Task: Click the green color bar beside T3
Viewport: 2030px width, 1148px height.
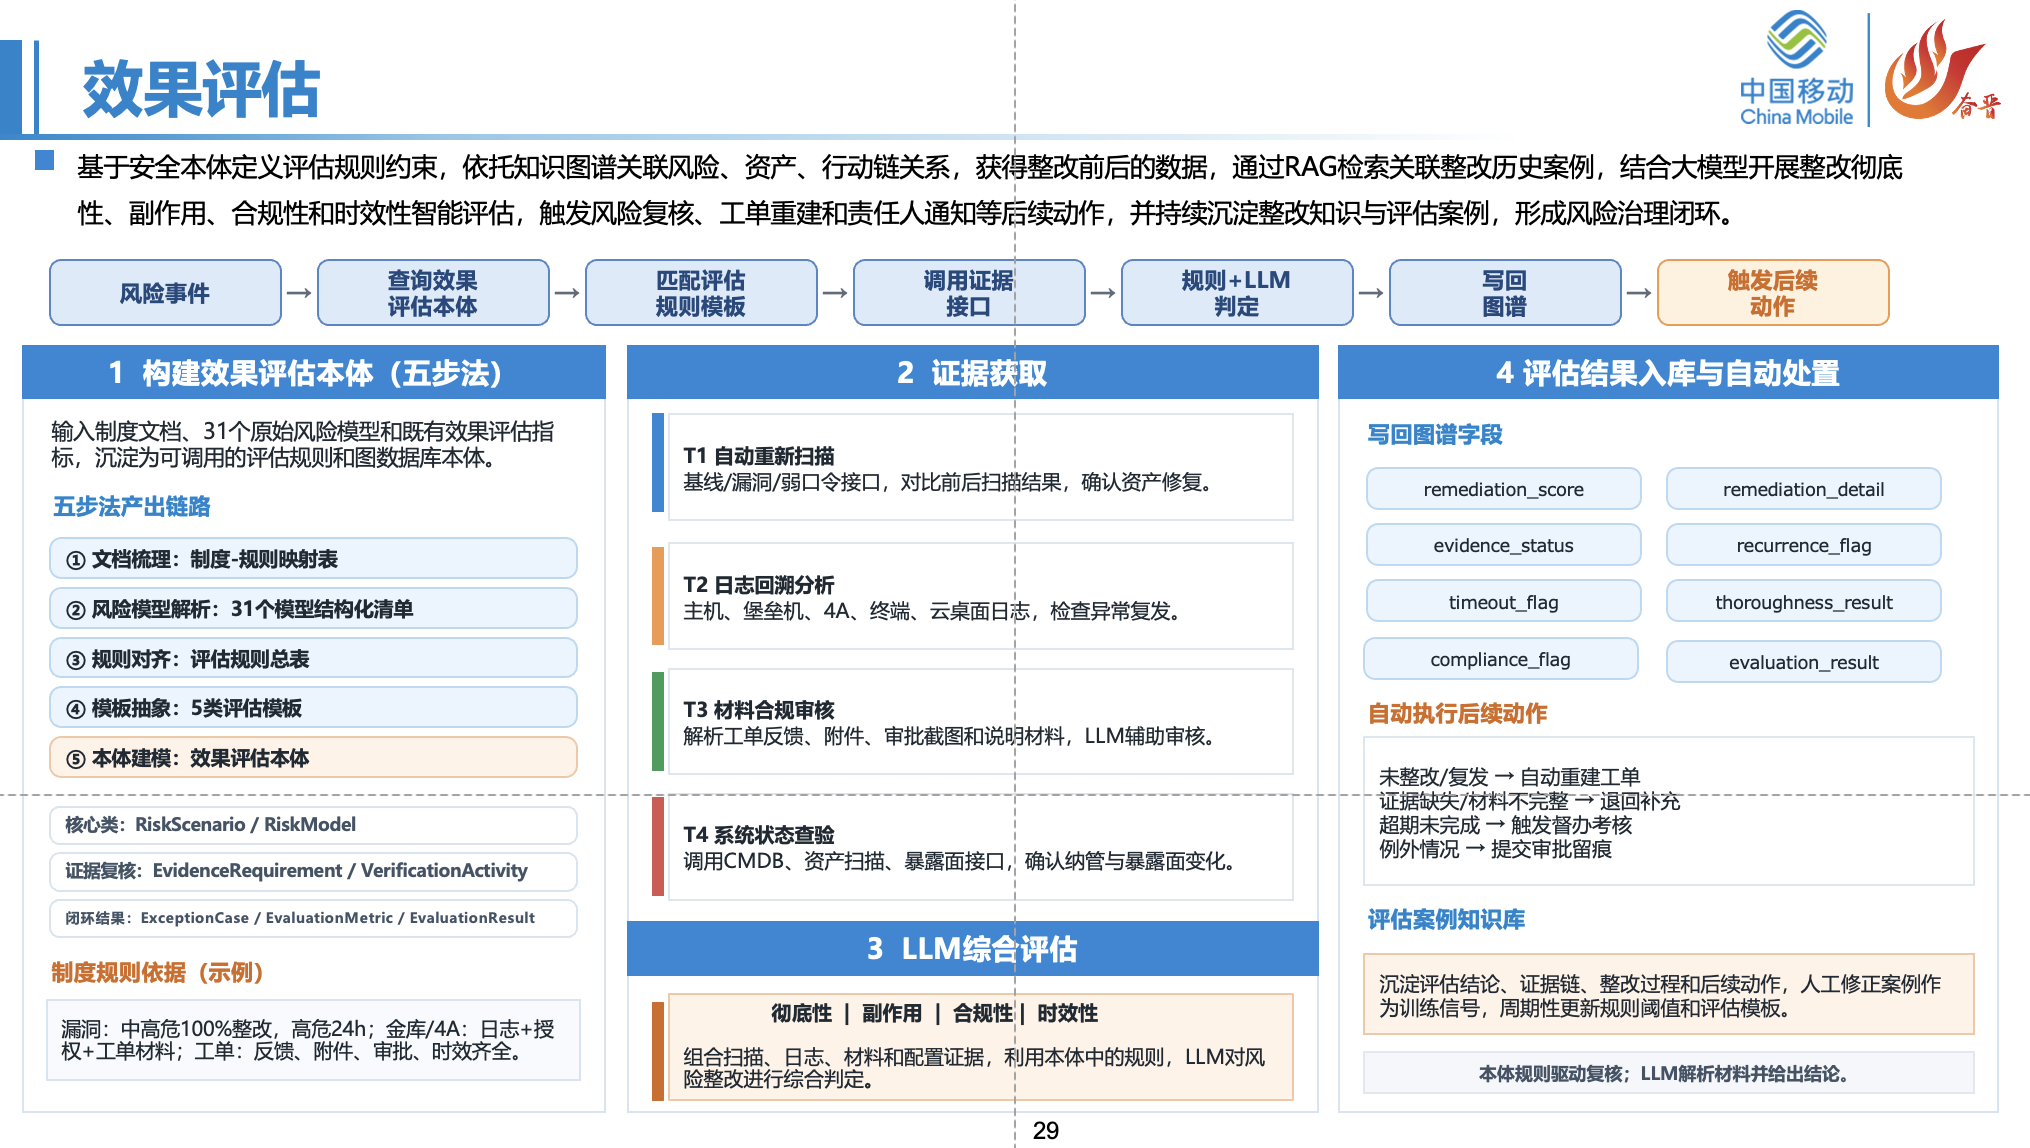Action: 658,721
